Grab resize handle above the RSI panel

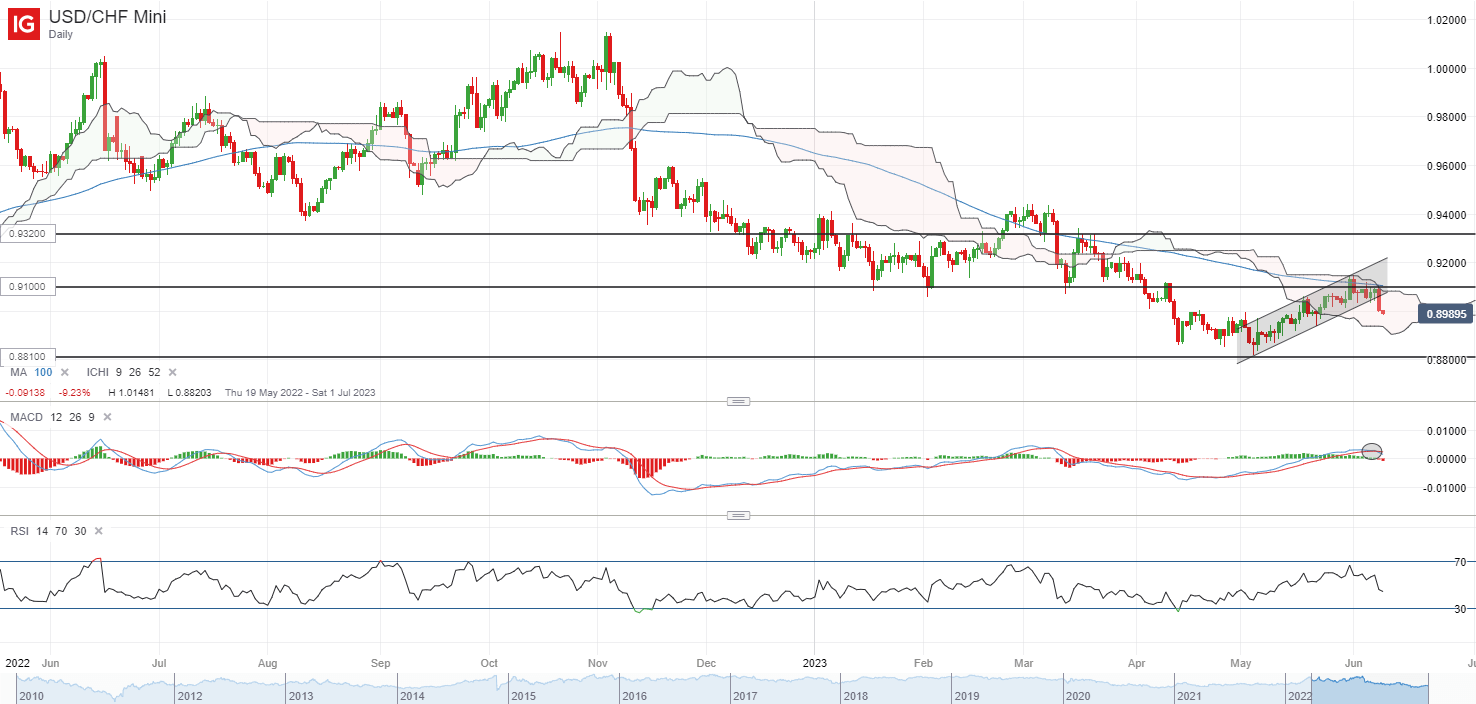(x=738, y=516)
